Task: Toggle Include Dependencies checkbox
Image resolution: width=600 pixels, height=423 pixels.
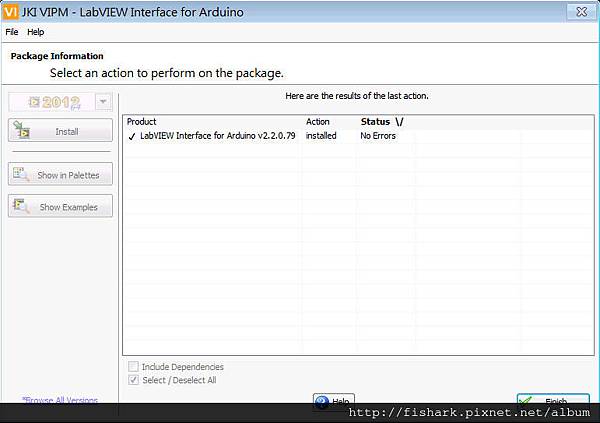Action: tap(134, 367)
